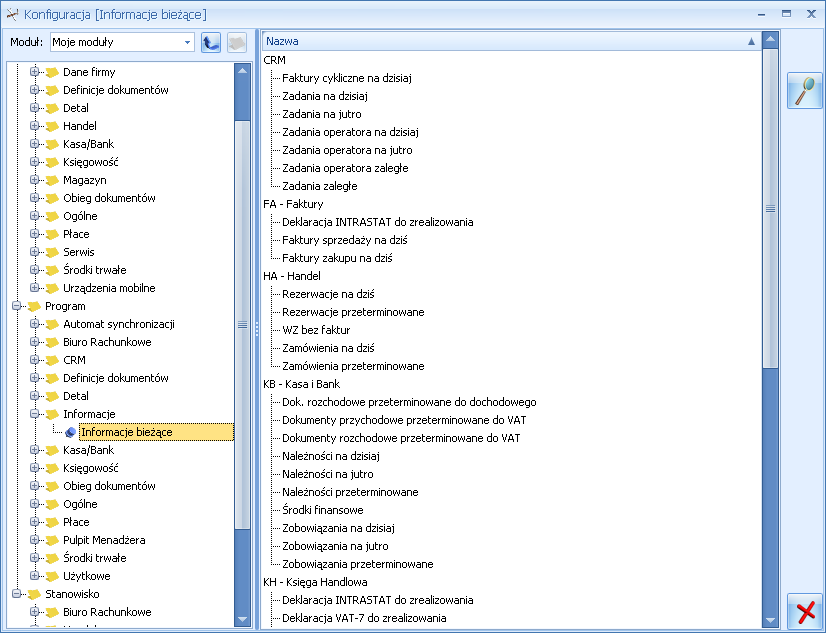Select Dok. rozchodowe przeterminowane do dochodowego
826x633 pixels.
pos(409,402)
